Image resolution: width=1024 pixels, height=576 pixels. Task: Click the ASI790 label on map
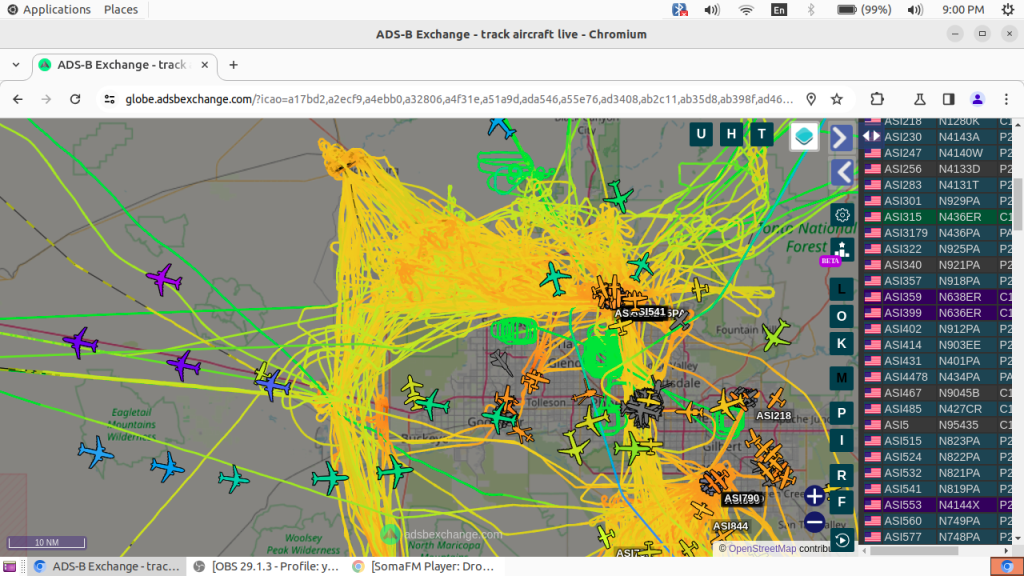[x=742, y=498]
